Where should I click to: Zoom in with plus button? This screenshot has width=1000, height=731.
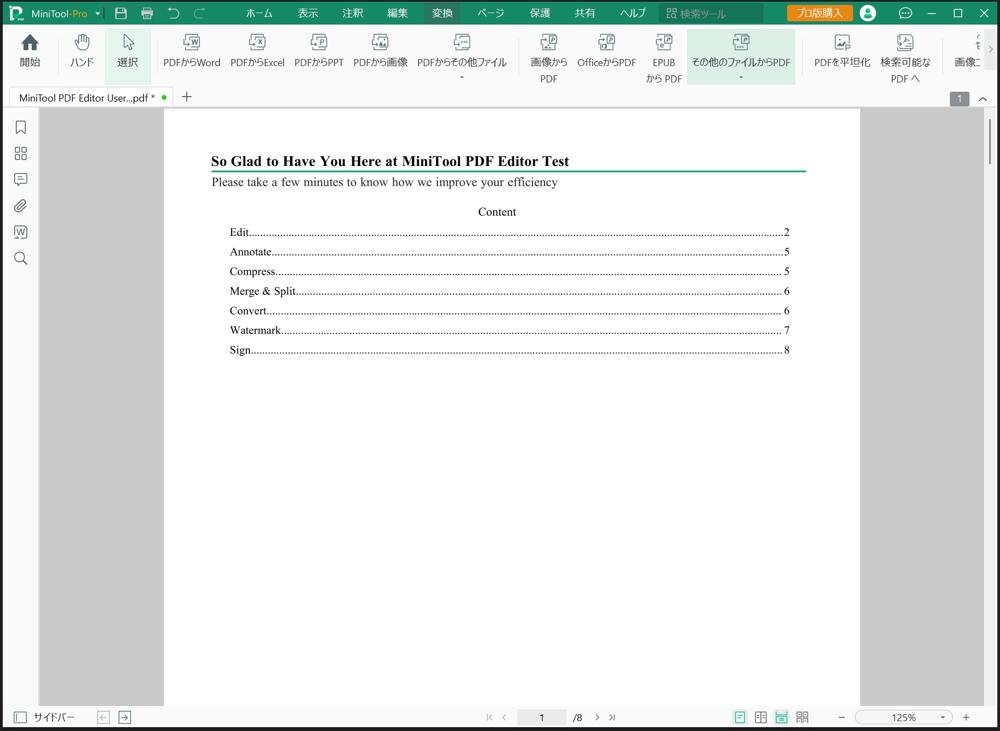coord(966,717)
